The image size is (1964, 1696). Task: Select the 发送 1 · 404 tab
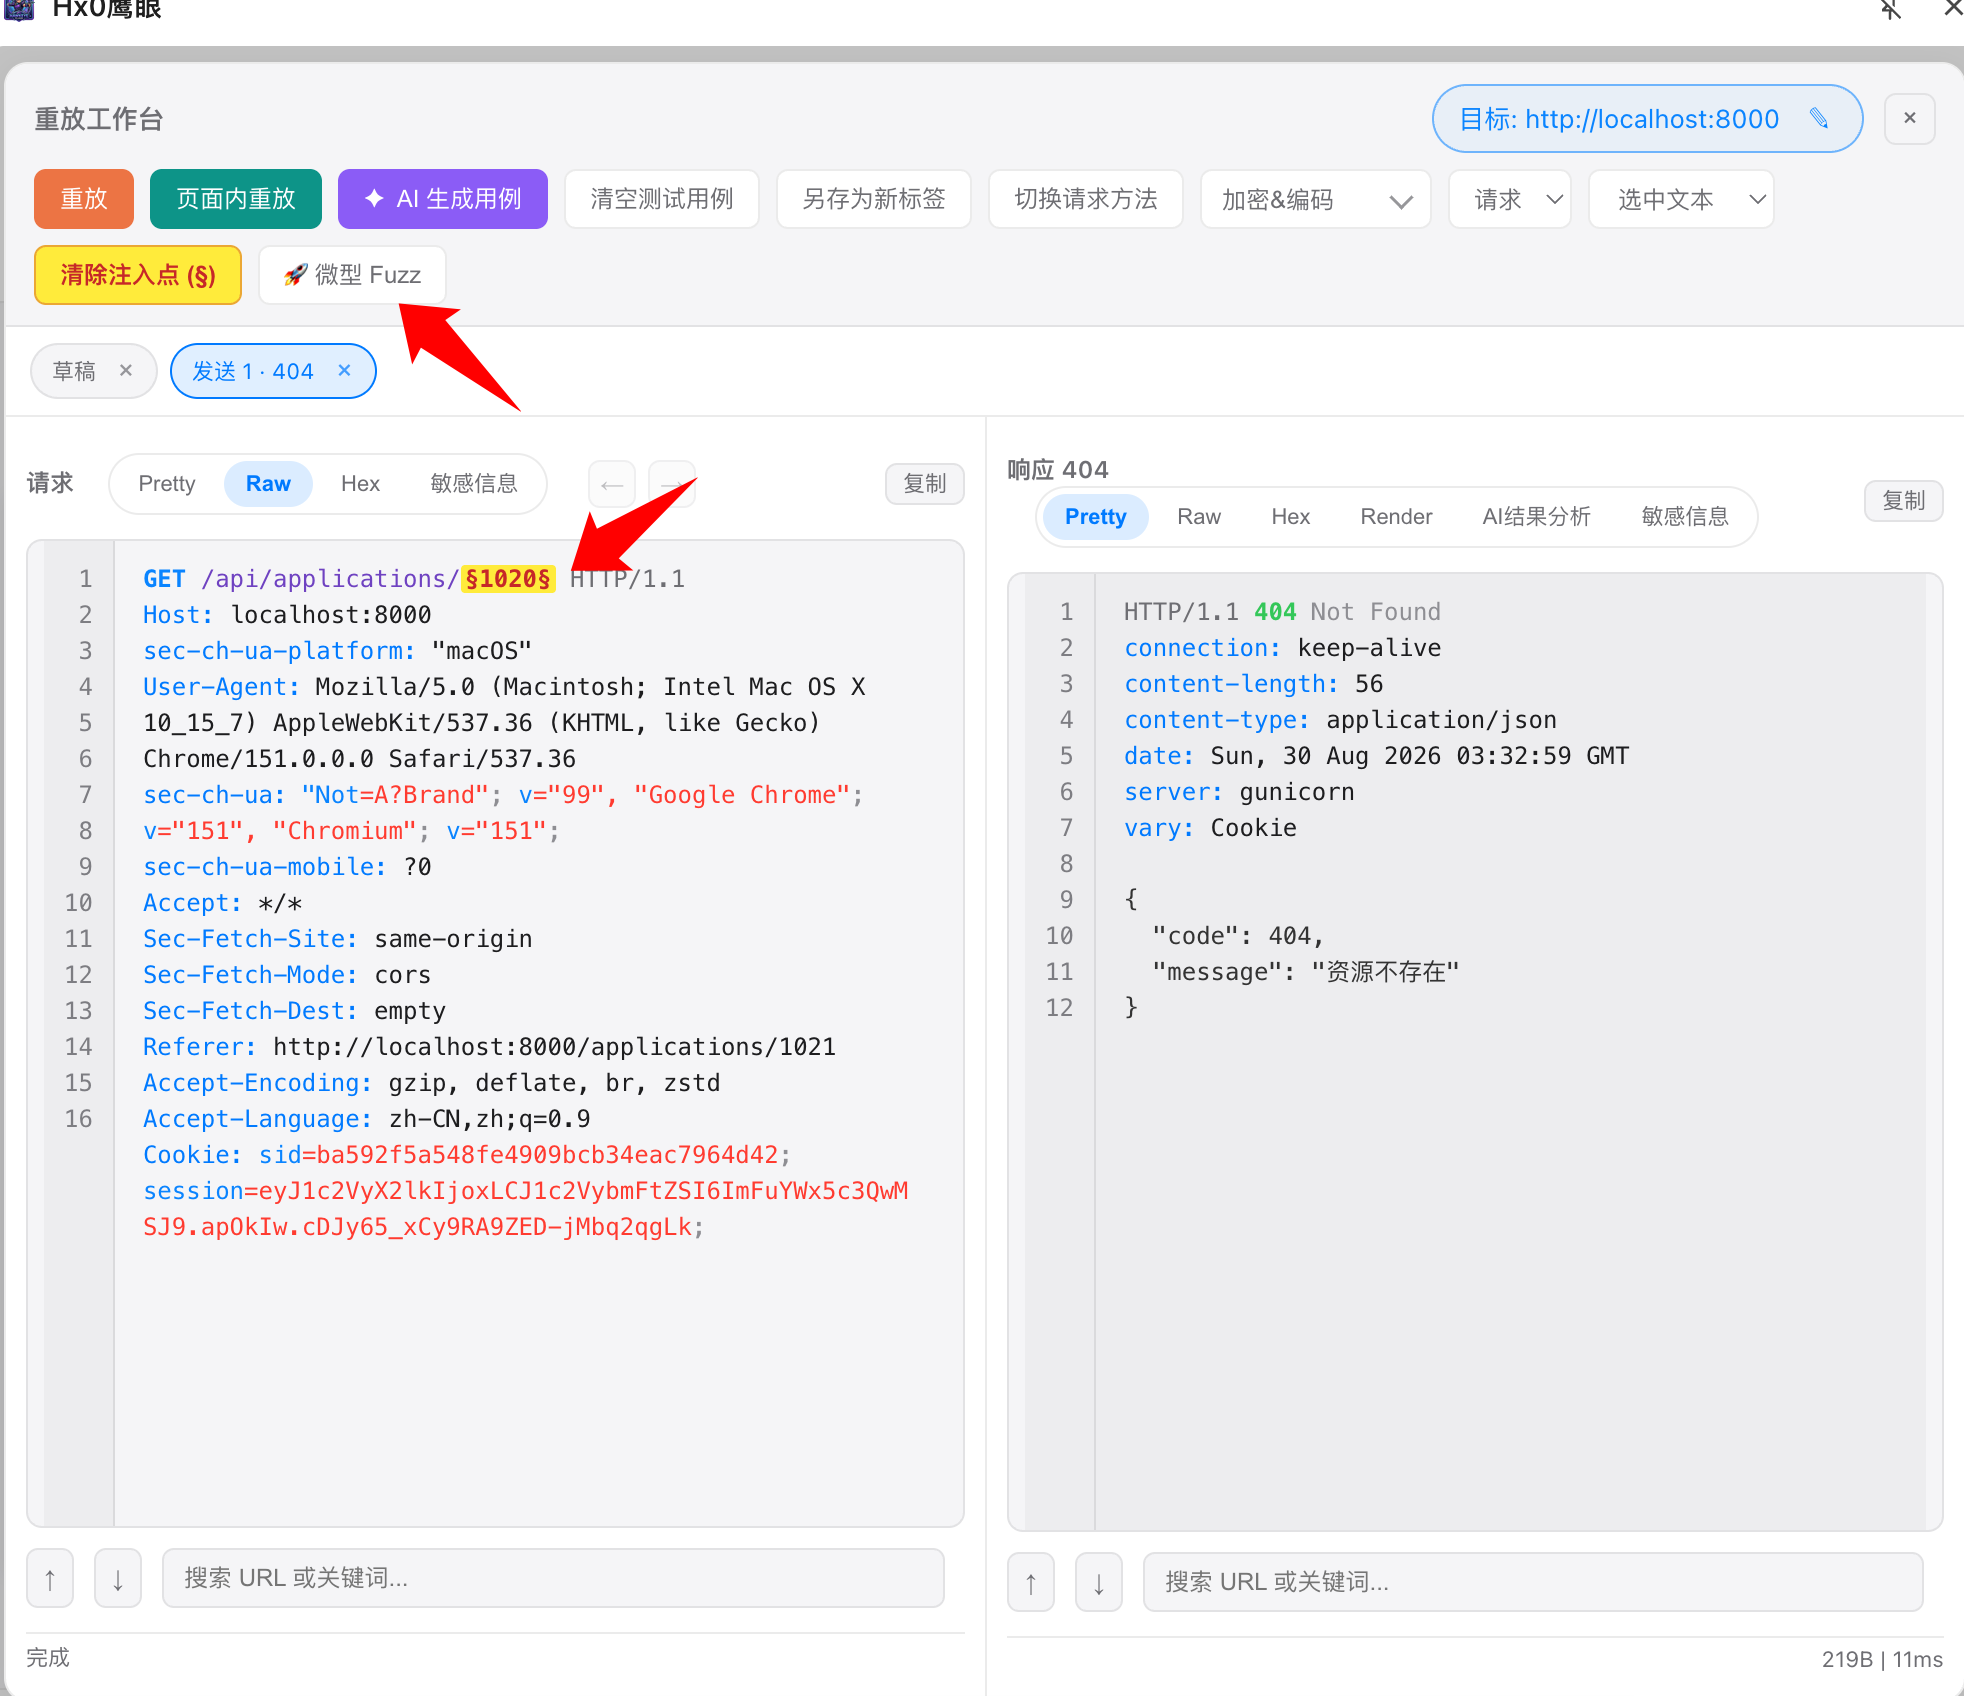coord(253,371)
